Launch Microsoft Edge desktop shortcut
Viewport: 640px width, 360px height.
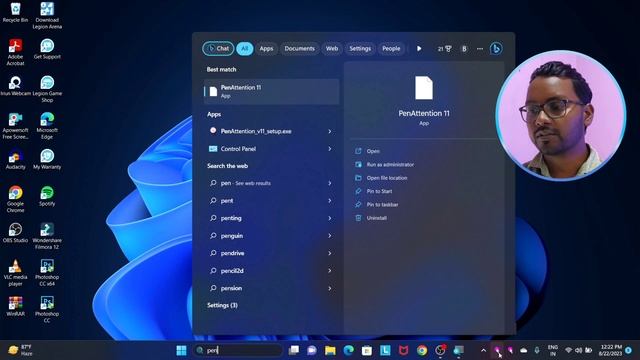(x=47, y=126)
